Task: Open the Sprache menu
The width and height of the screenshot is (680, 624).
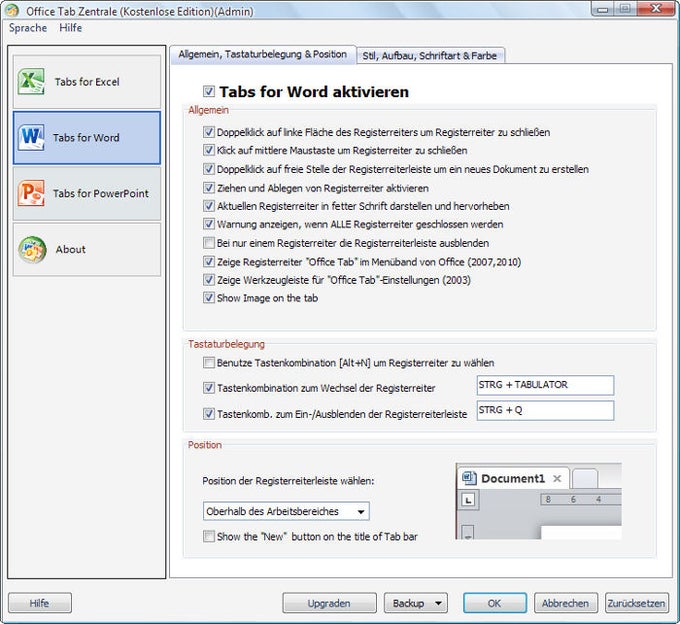Action: [28, 28]
